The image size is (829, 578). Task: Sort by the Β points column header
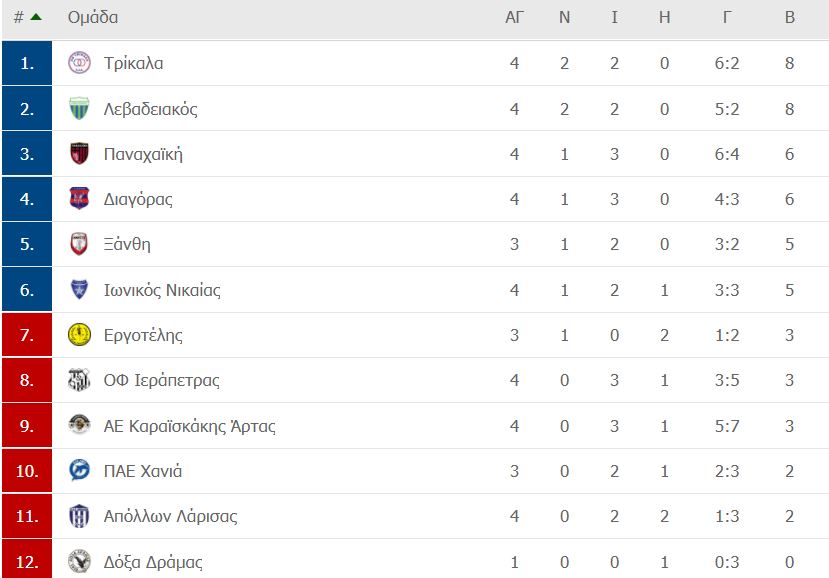[x=789, y=17]
